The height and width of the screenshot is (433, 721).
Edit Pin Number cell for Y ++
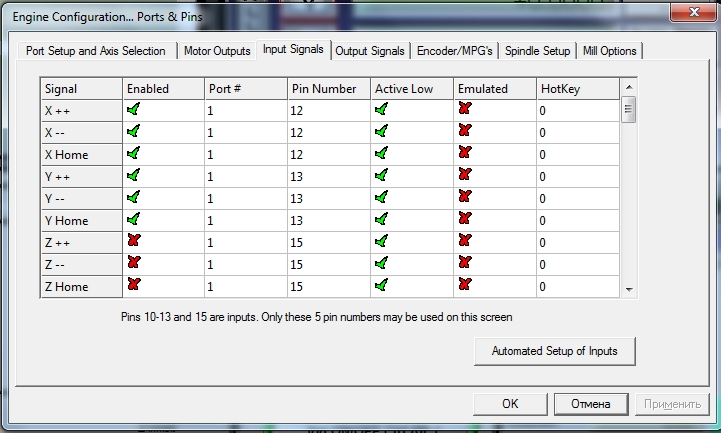point(329,177)
